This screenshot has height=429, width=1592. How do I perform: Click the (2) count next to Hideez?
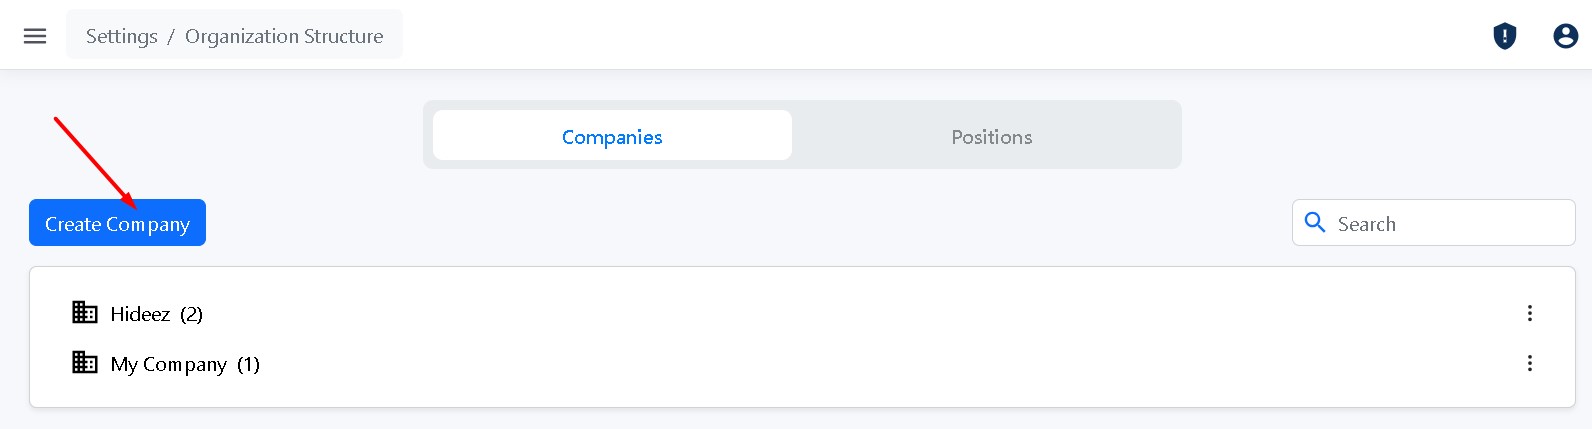[x=191, y=314]
